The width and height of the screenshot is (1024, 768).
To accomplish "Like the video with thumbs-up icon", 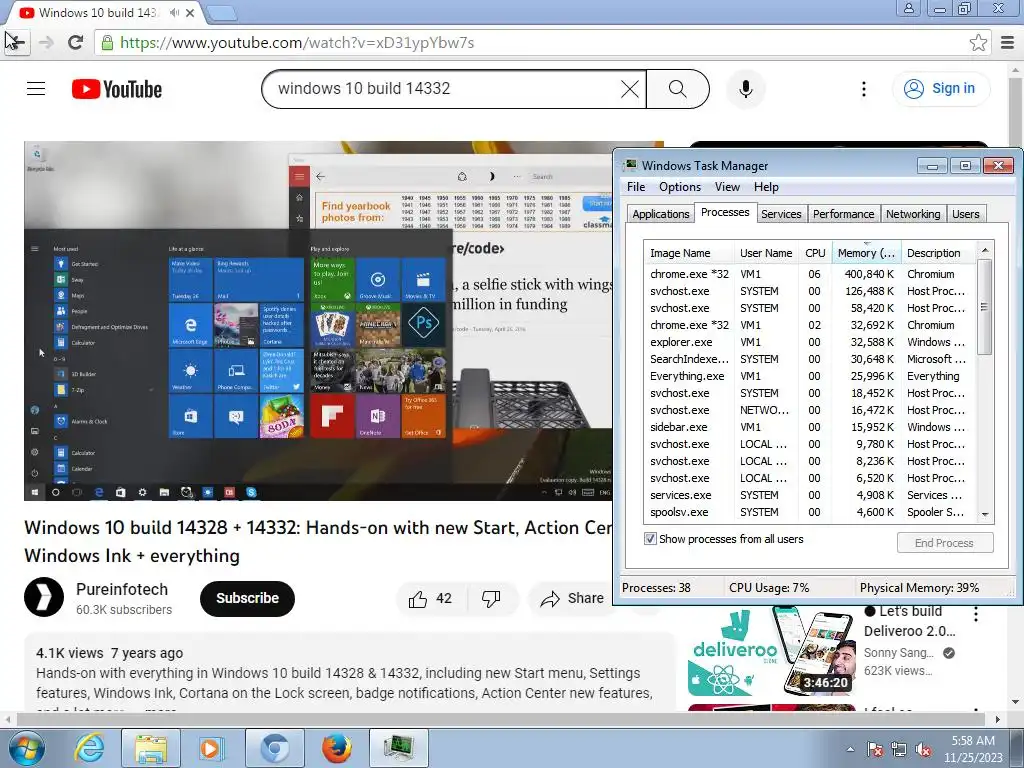I will (x=418, y=599).
